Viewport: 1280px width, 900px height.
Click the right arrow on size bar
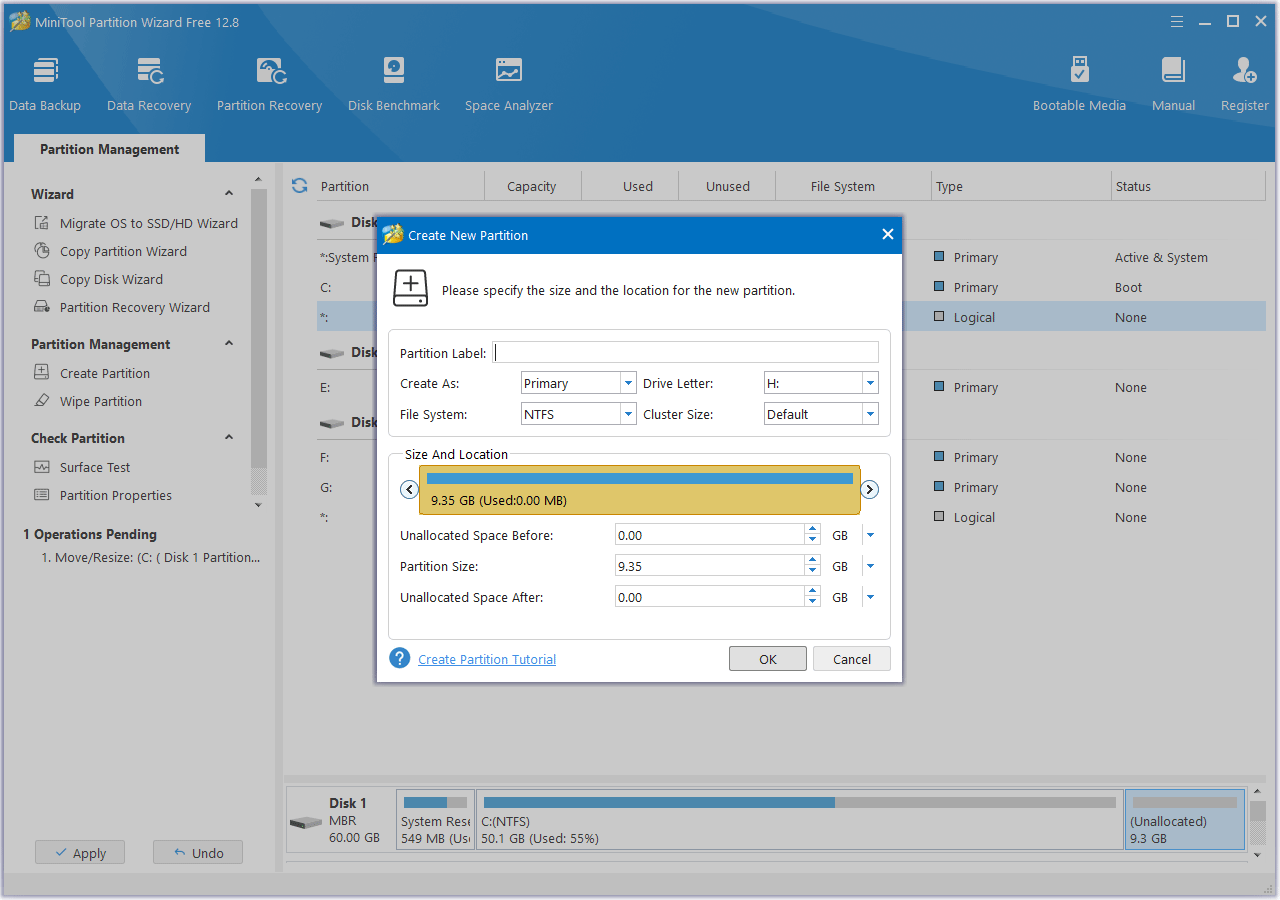[x=870, y=489]
